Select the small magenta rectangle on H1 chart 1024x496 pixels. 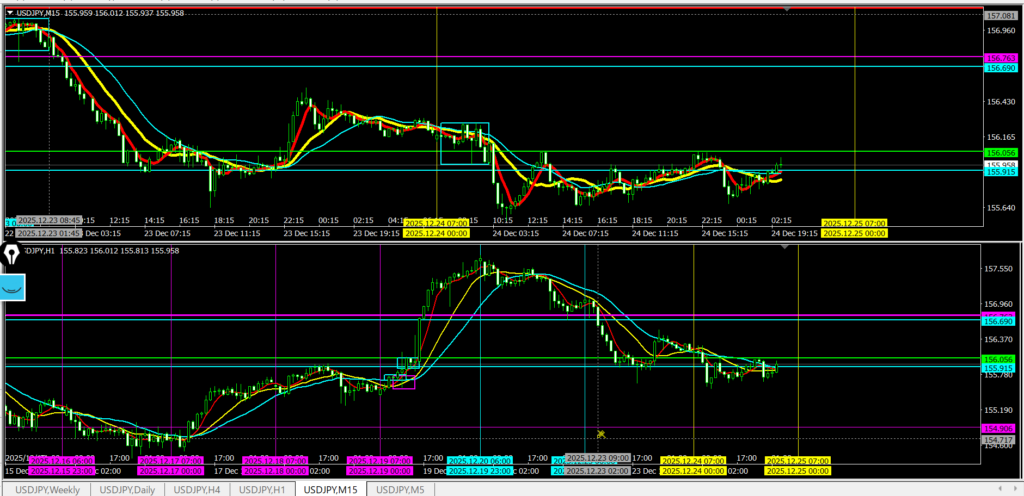pyautogui.click(x=403, y=381)
